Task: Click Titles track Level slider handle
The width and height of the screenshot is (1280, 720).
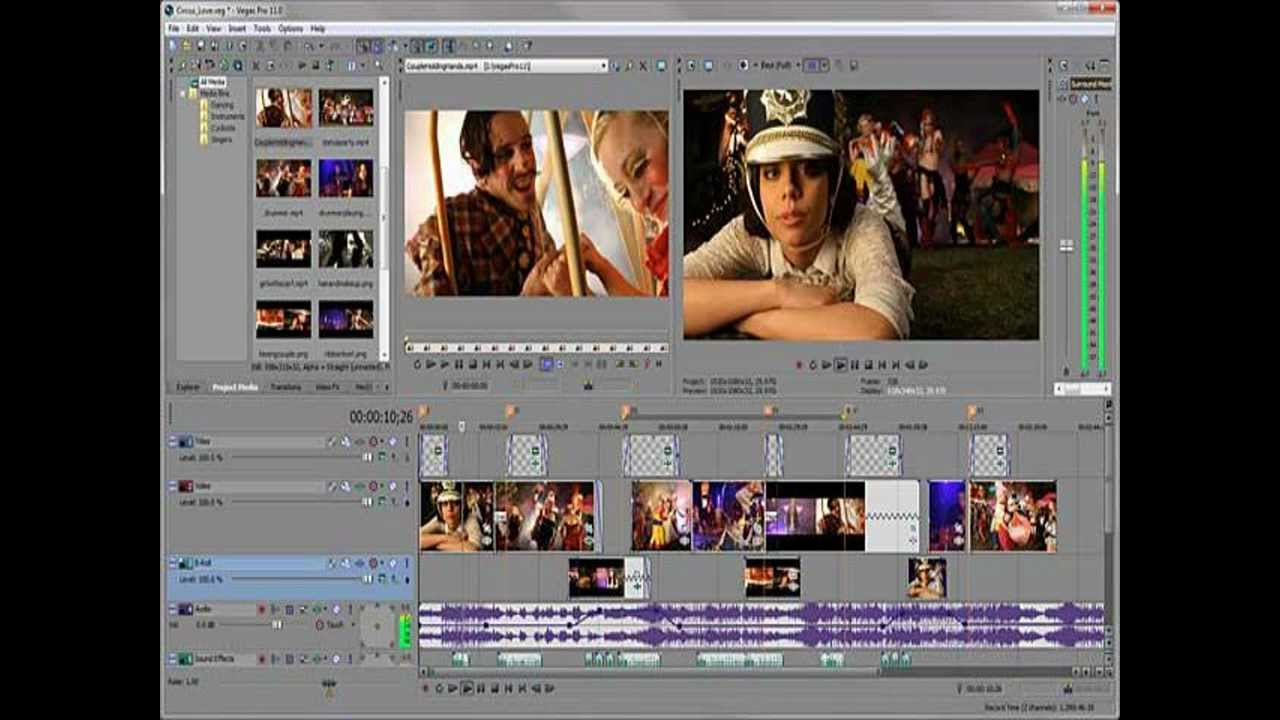Action: [x=367, y=457]
